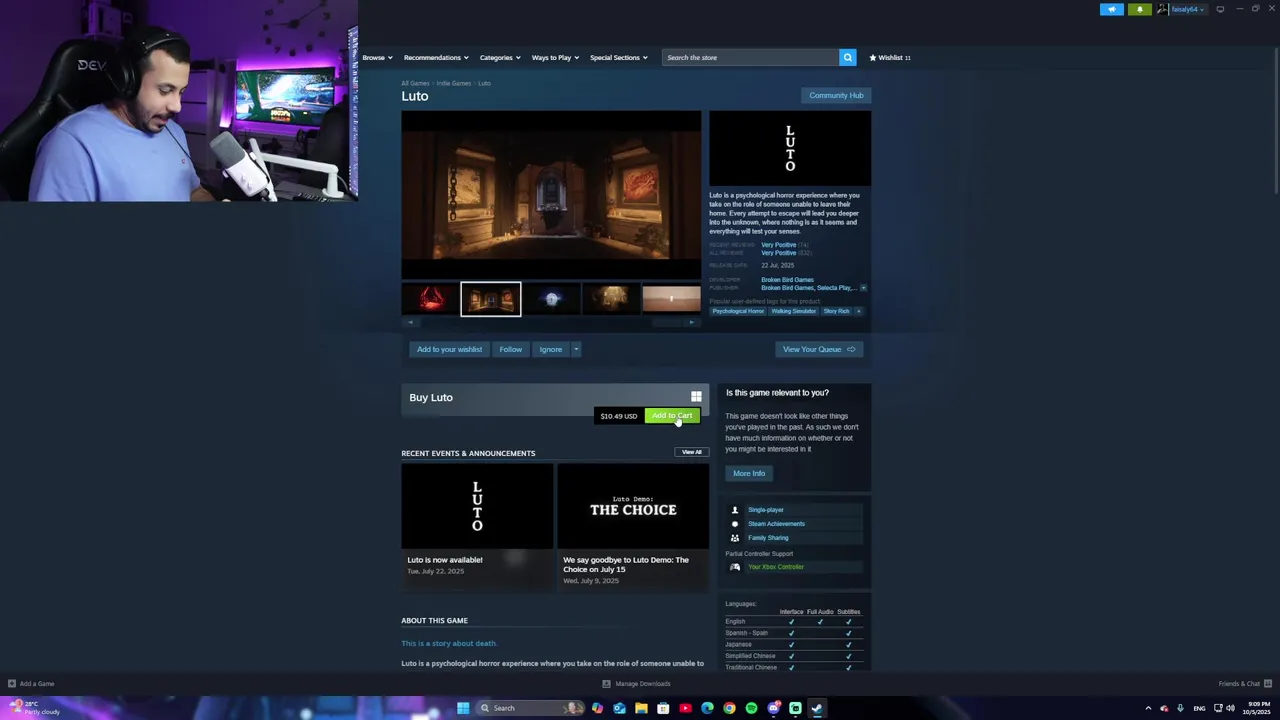This screenshot has height=720, width=1280.
Task: Click the All Games breadcrumb
Action: pos(415,83)
